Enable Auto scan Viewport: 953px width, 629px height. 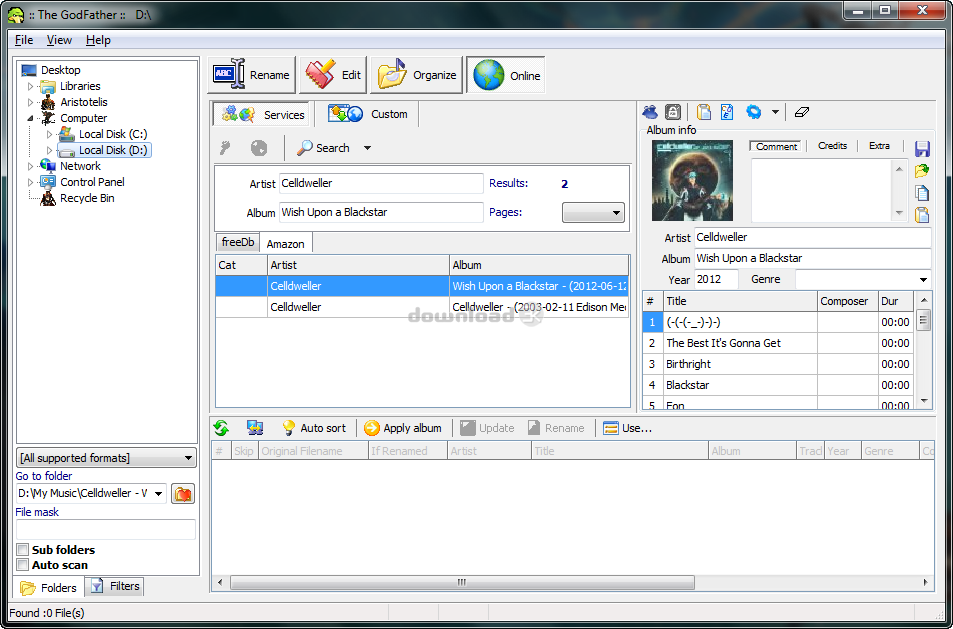22,564
